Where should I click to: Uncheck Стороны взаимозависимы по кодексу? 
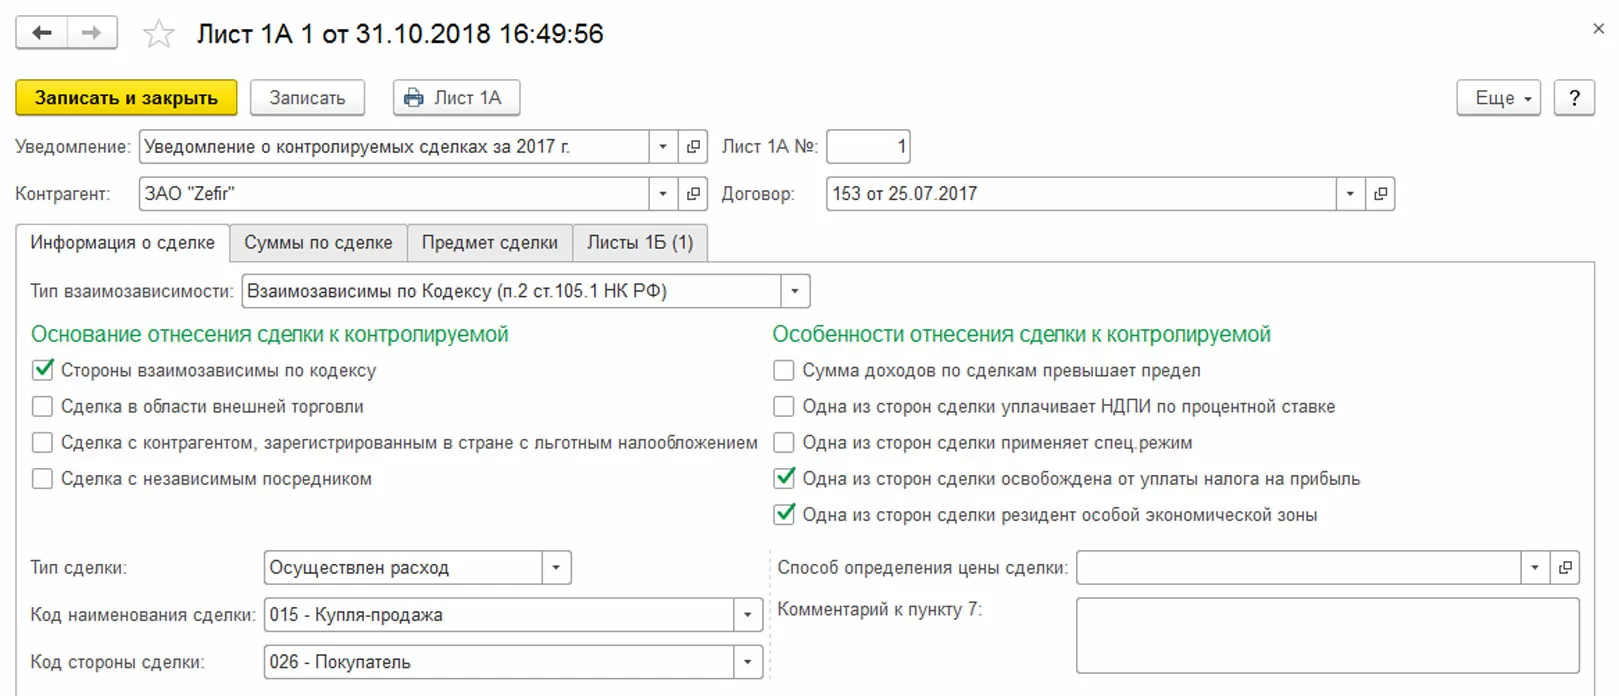tap(43, 370)
